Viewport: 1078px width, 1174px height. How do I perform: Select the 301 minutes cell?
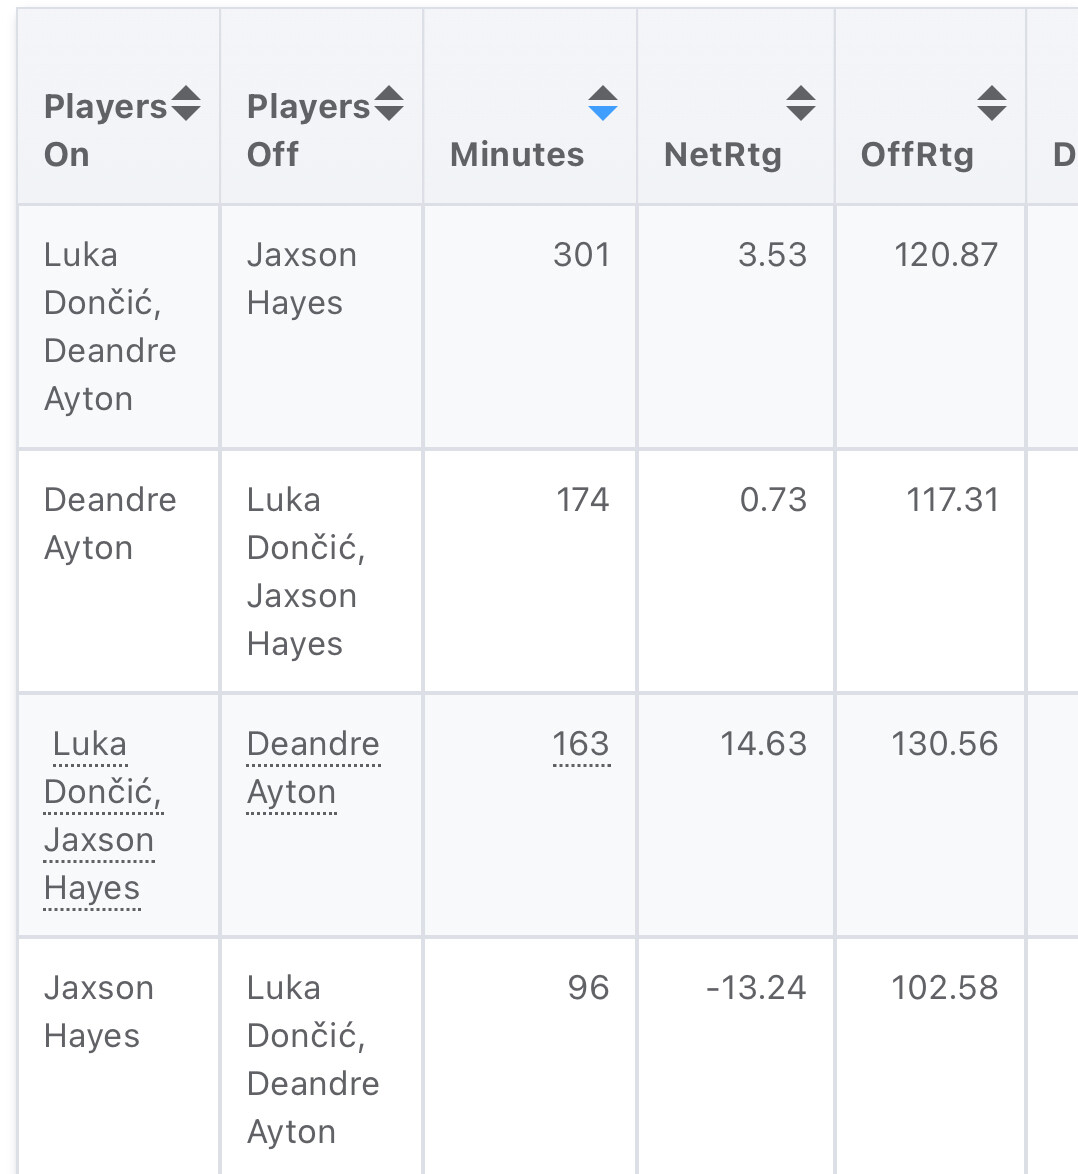point(580,255)
